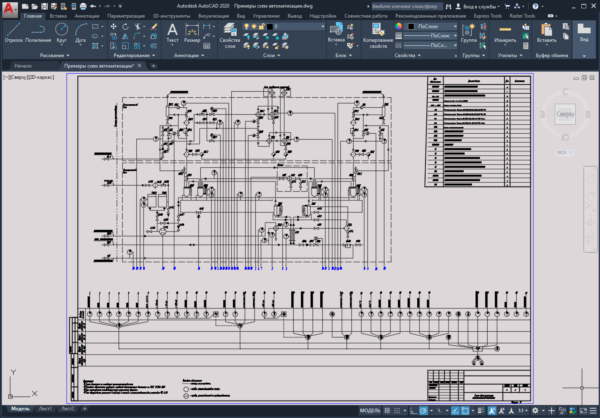
Task: Select the Круг circle tool
Action: [62, 33]
